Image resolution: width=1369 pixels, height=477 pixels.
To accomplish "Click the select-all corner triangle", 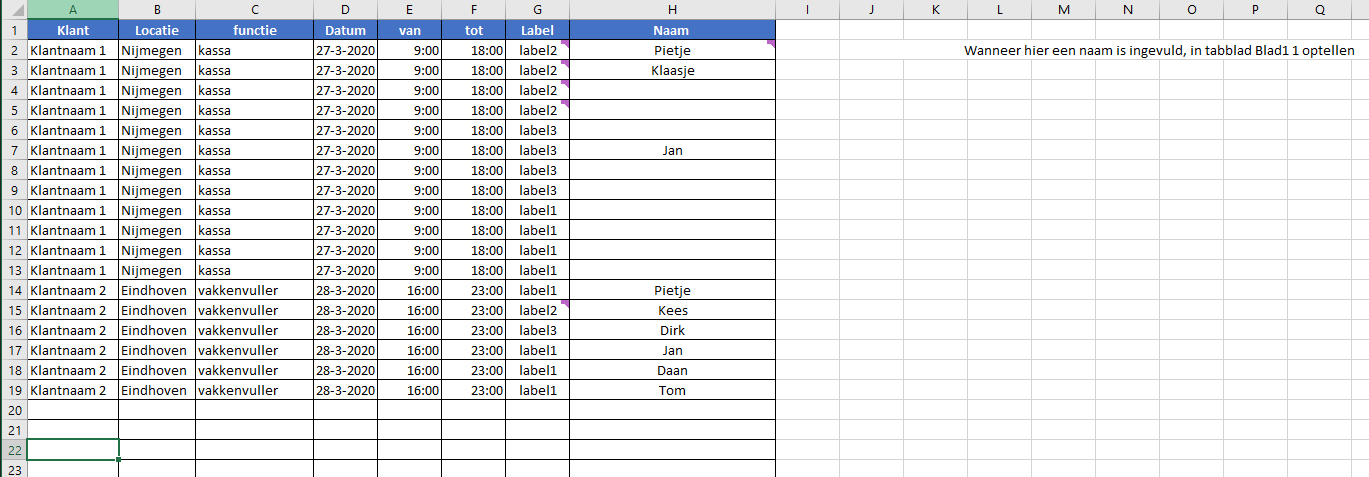I will 13,10.
